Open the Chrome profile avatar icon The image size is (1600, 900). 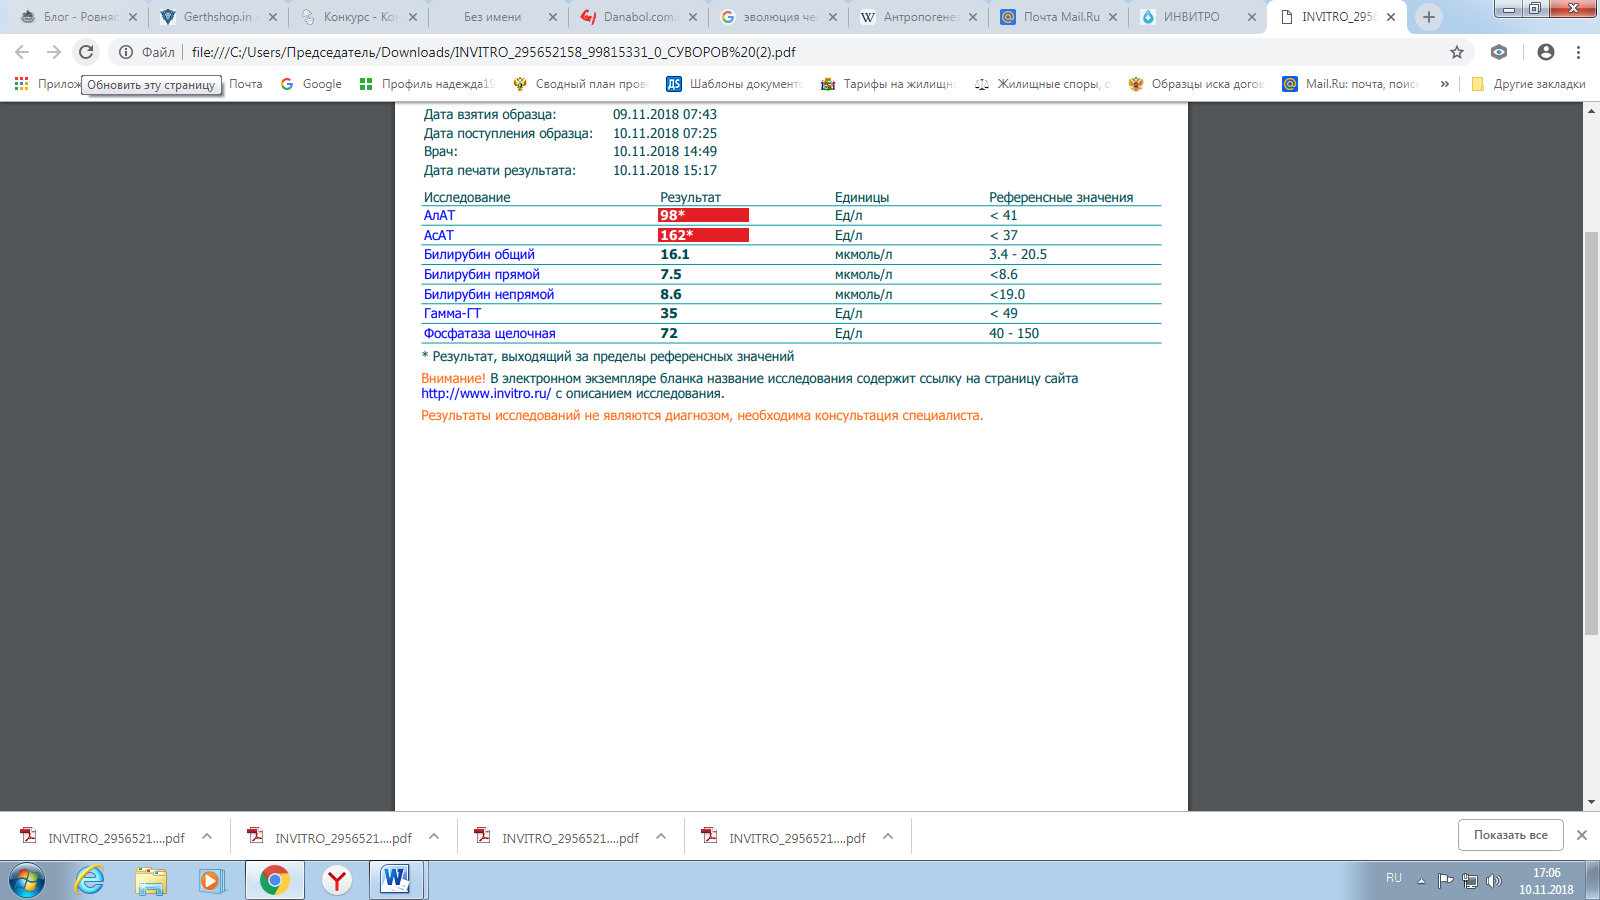point(1546,52)
